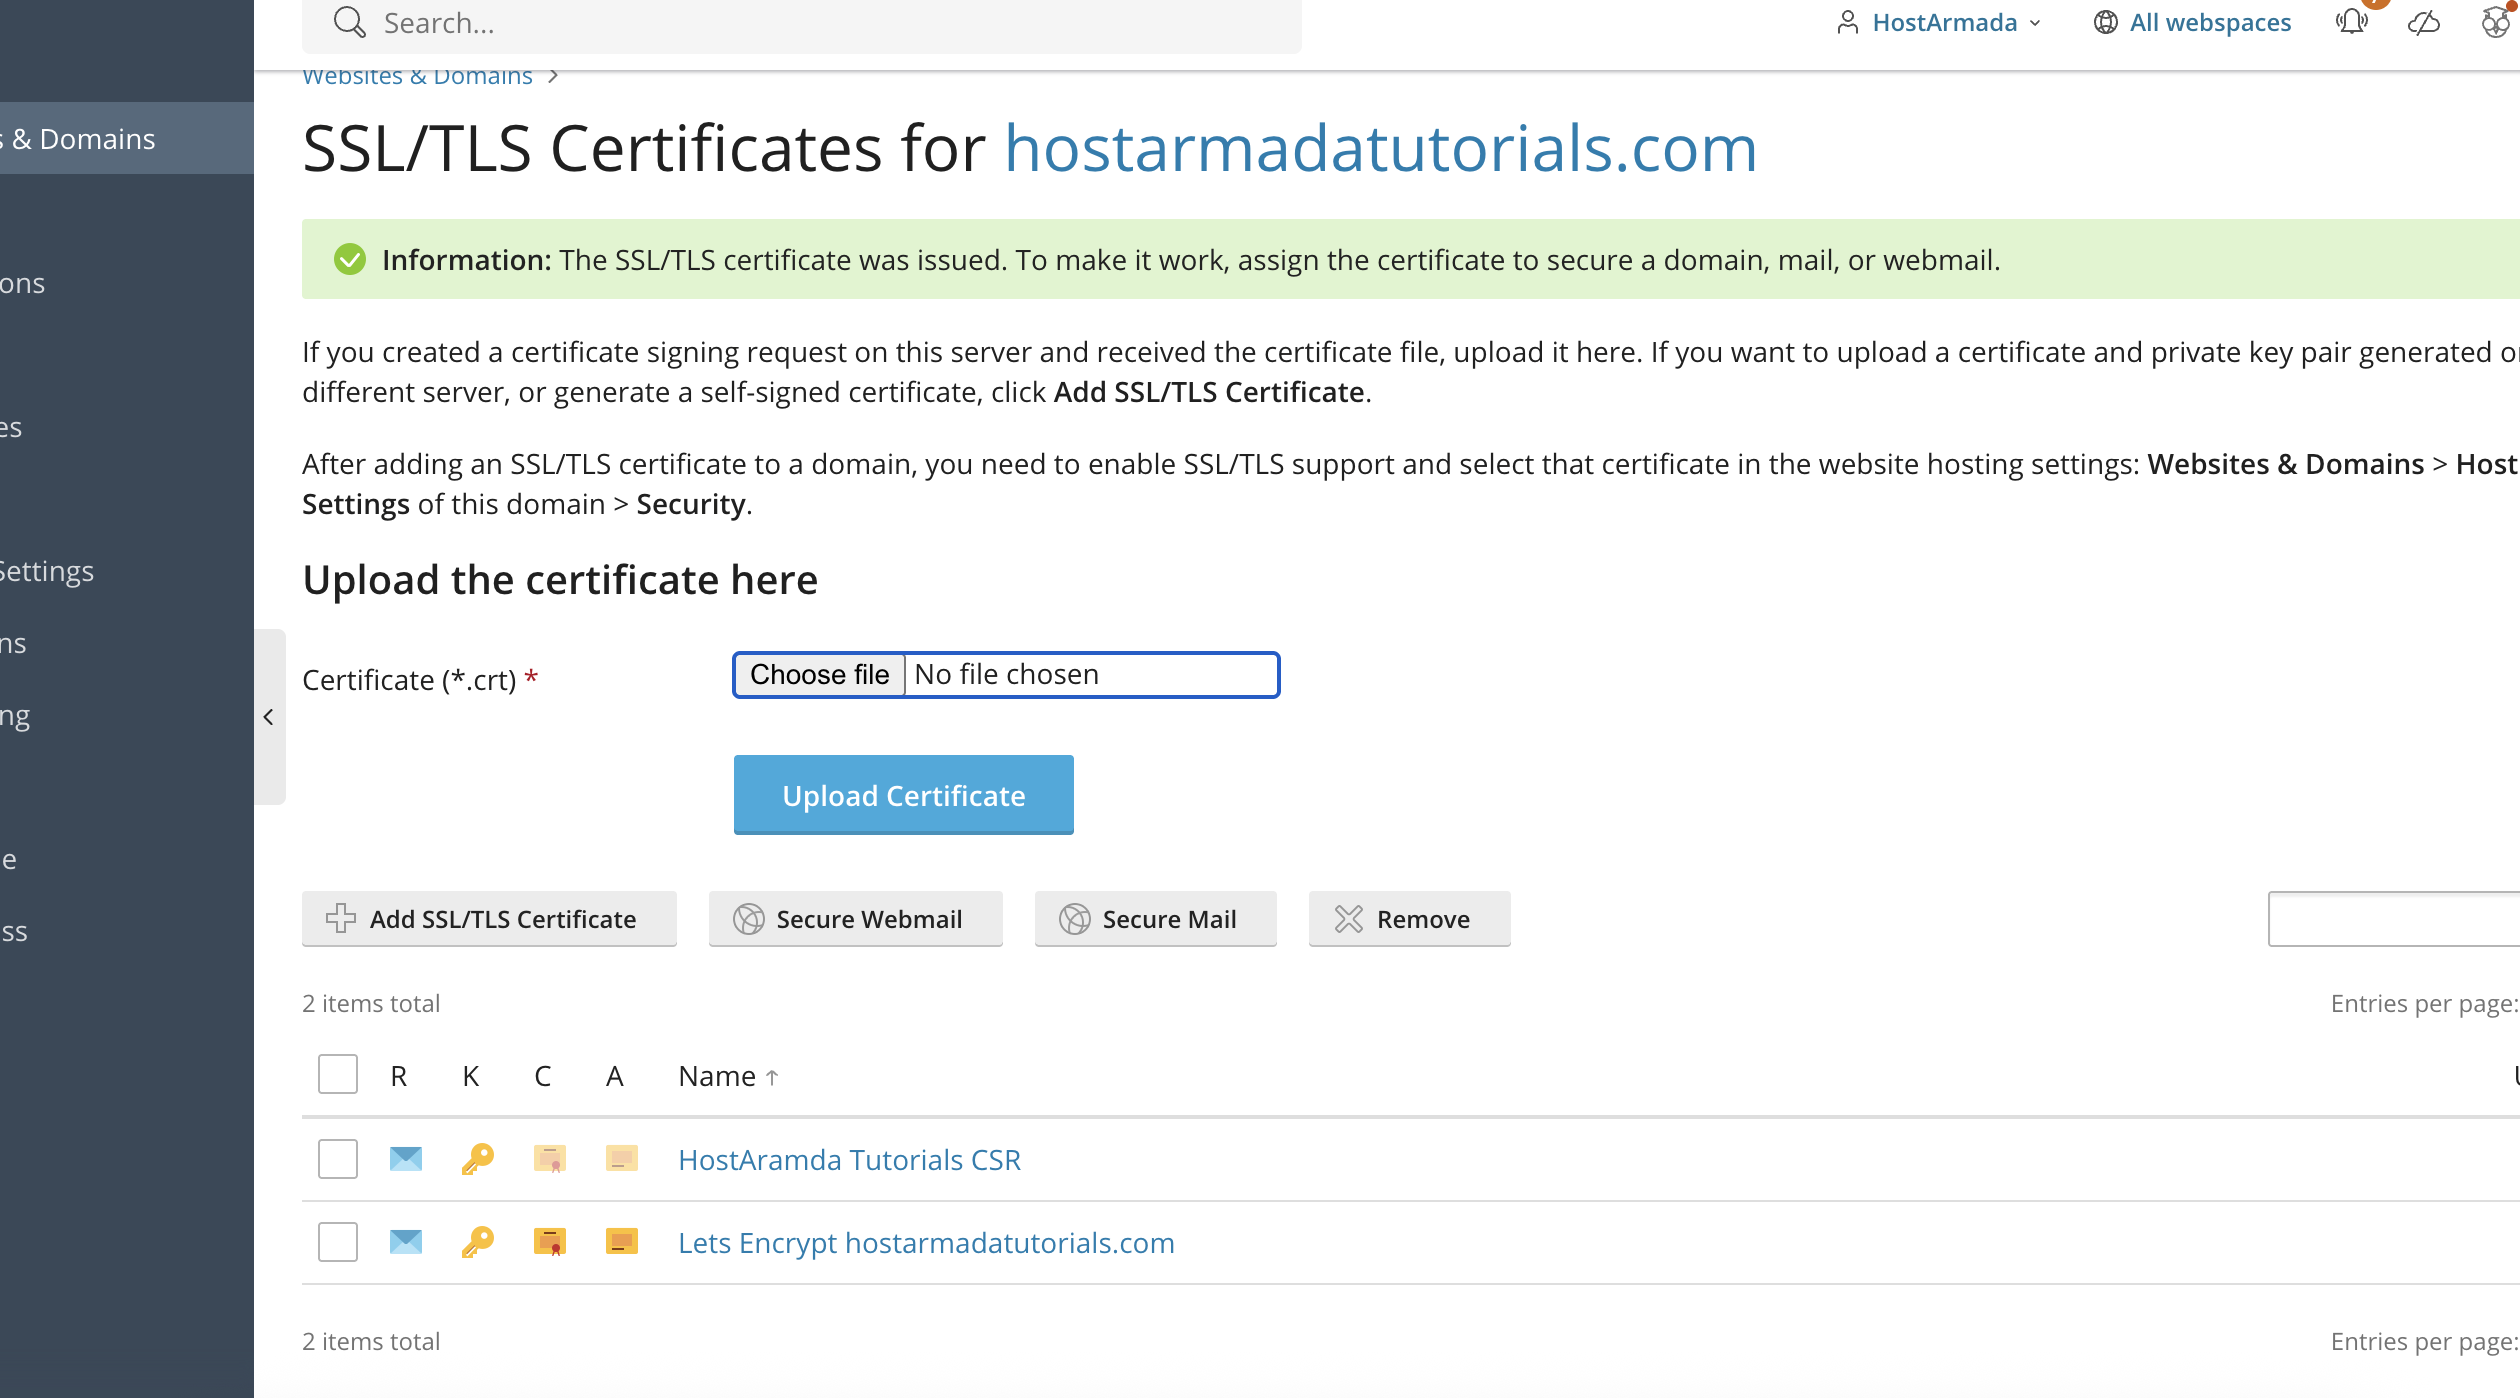This screenshot has height=1398, width=2520.
Task: Click the cloud sync icon in header
Action: point(2424,22)
